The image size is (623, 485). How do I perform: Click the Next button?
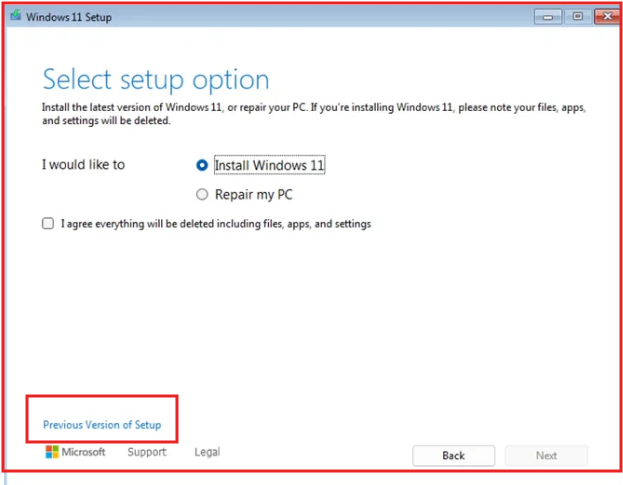tap(546, 455)
